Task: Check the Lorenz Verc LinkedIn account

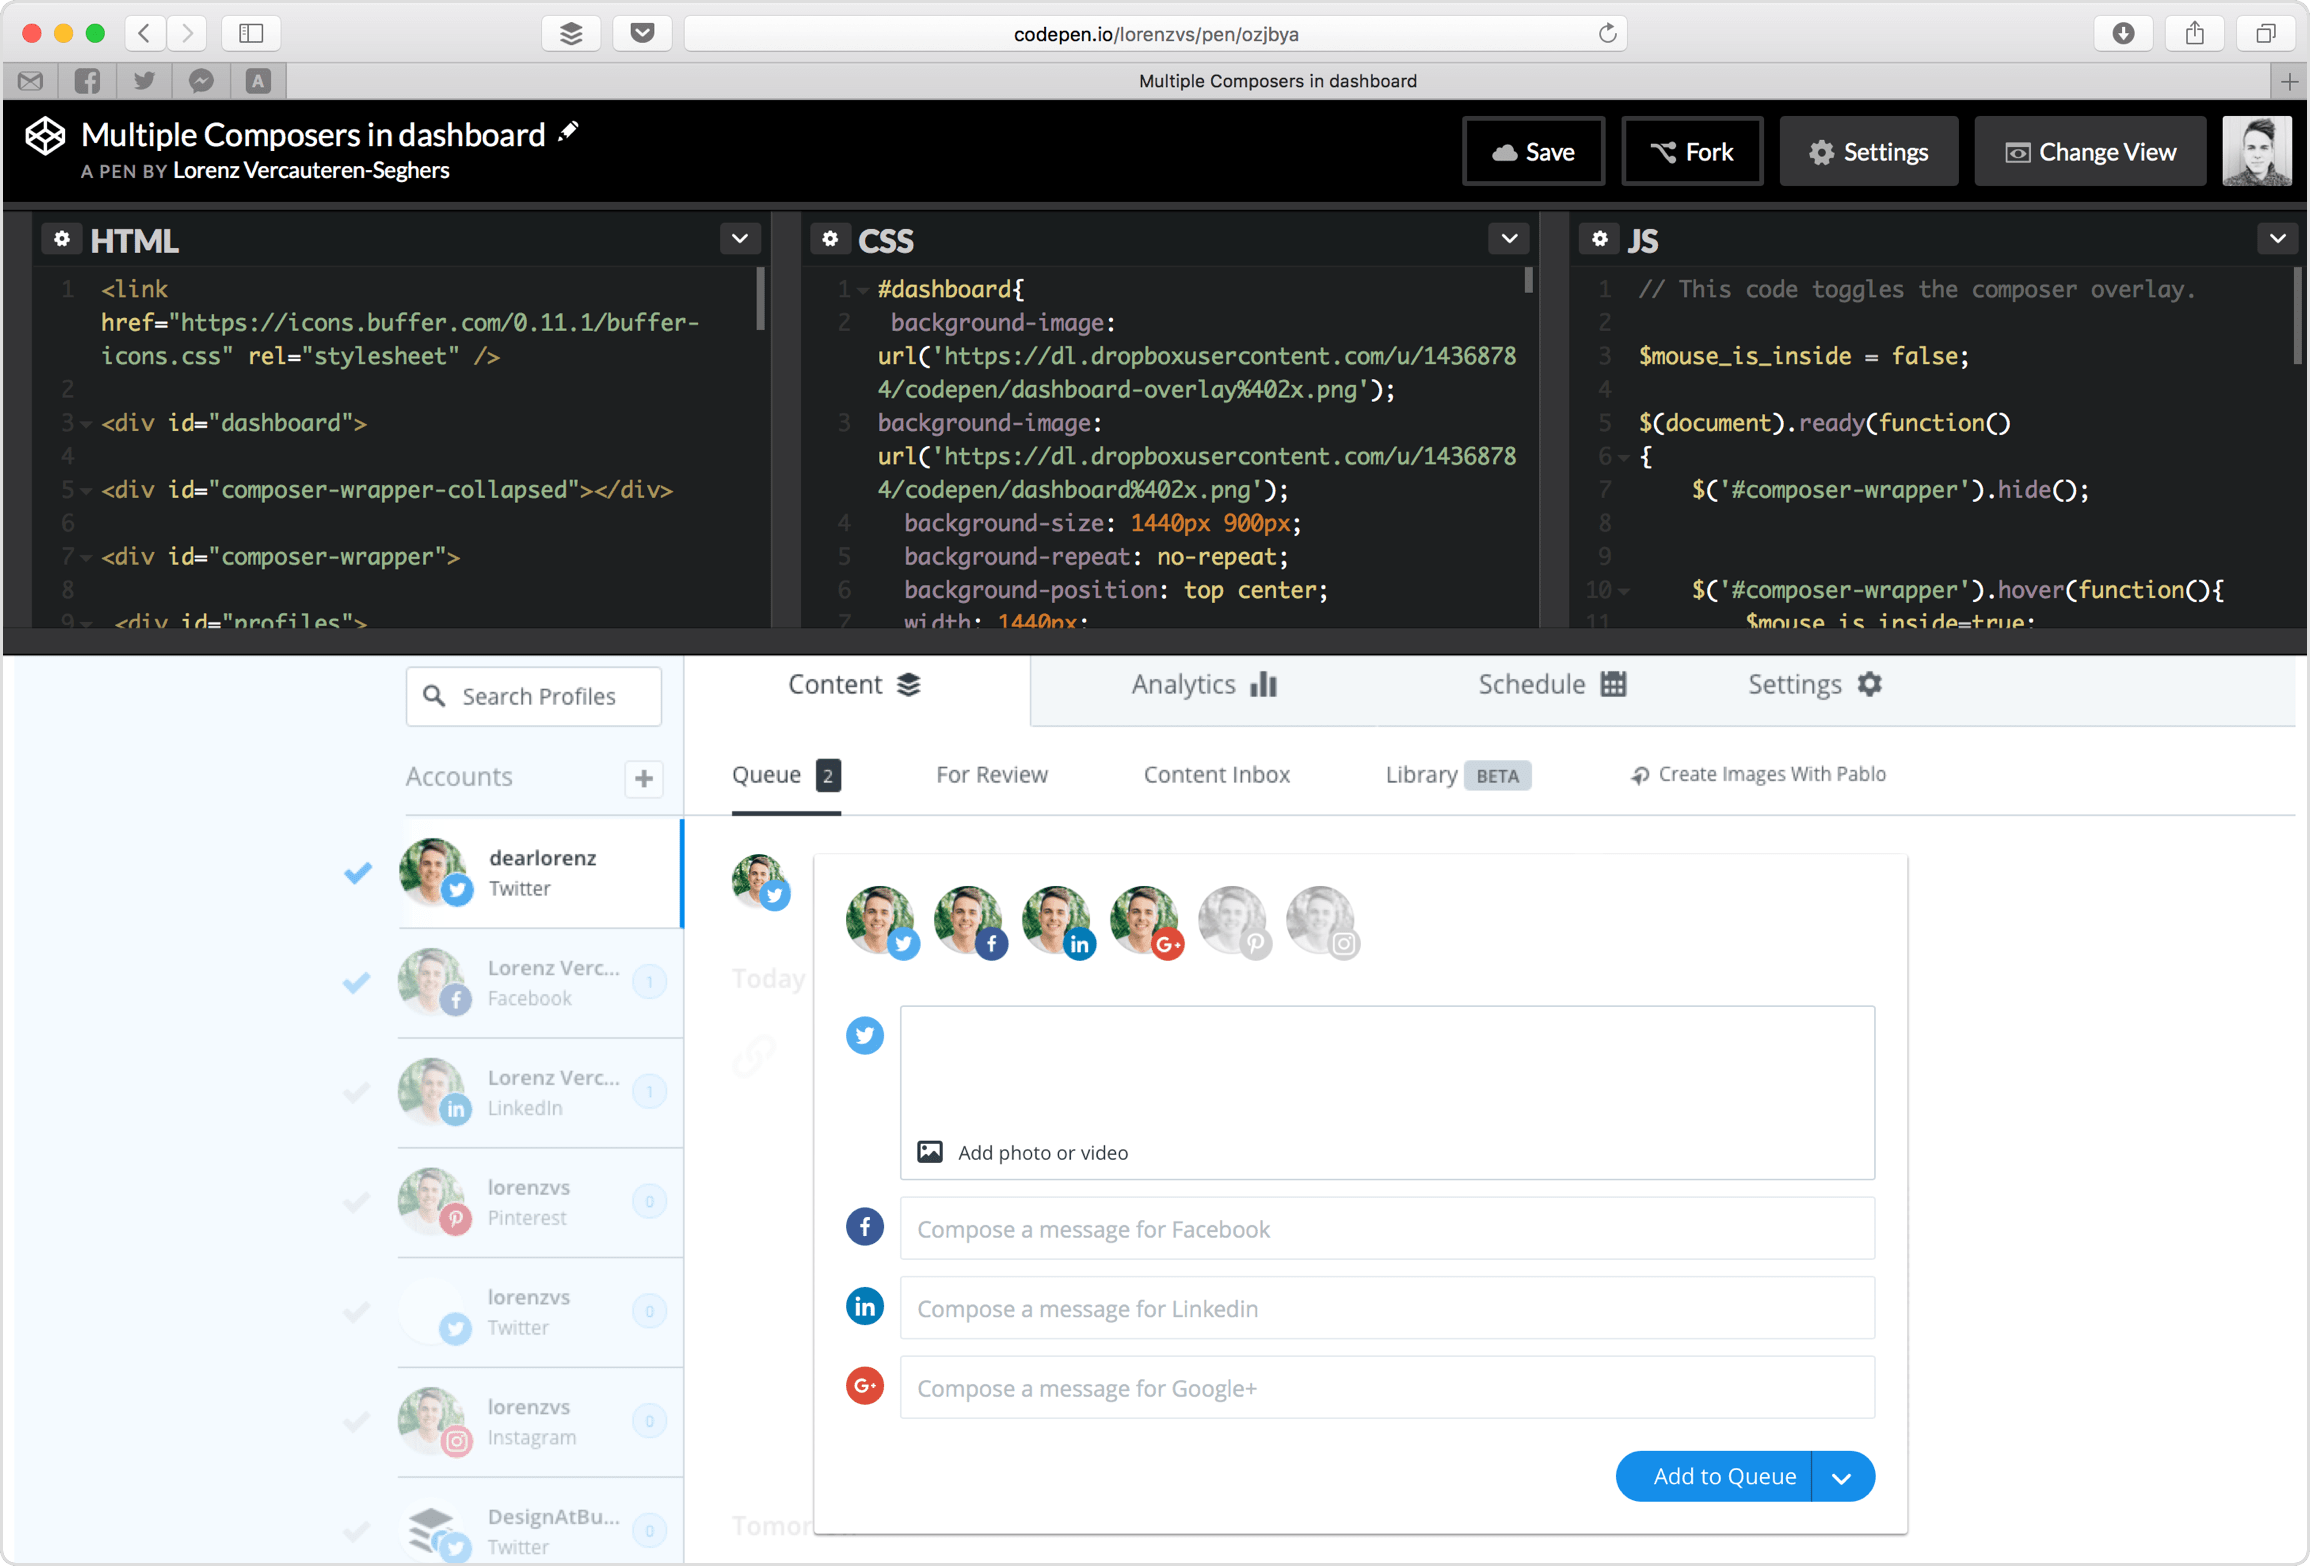Action: pos(357,1092)
